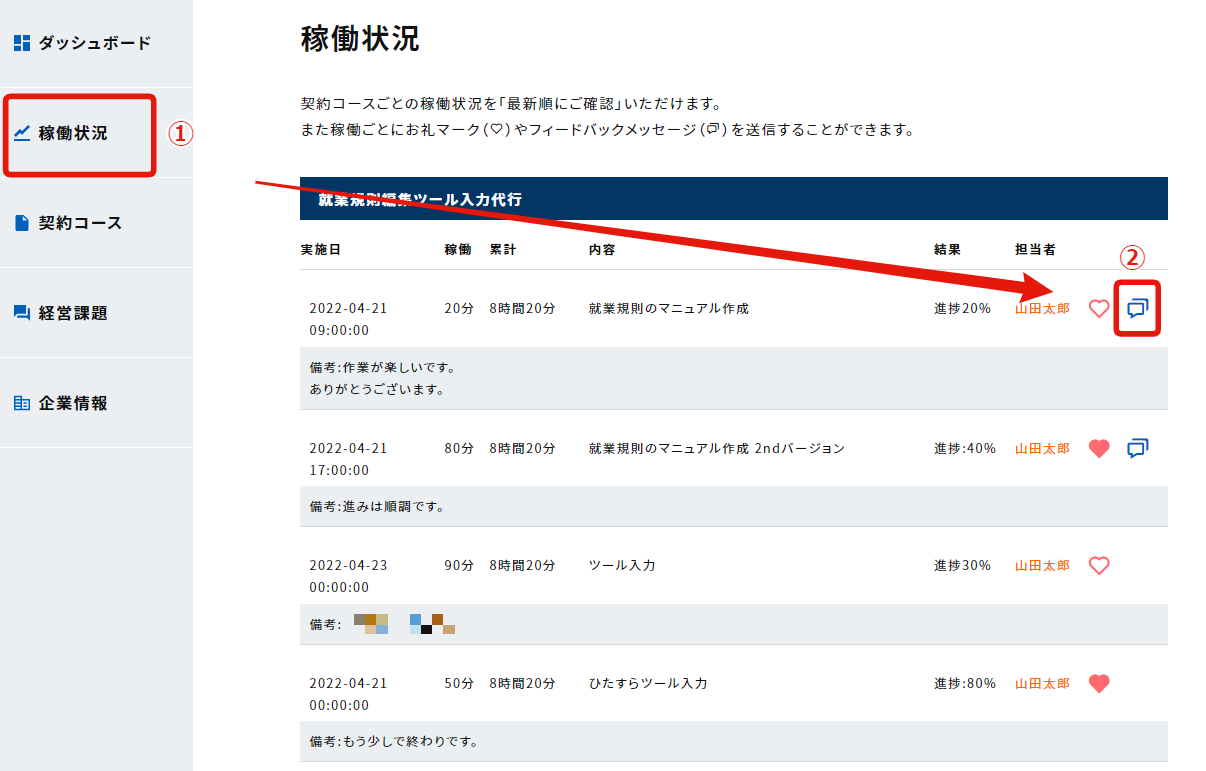Open feedback message icon for 2ndバージョン row
The image size is (1206, 771).
pos(1138,449)
